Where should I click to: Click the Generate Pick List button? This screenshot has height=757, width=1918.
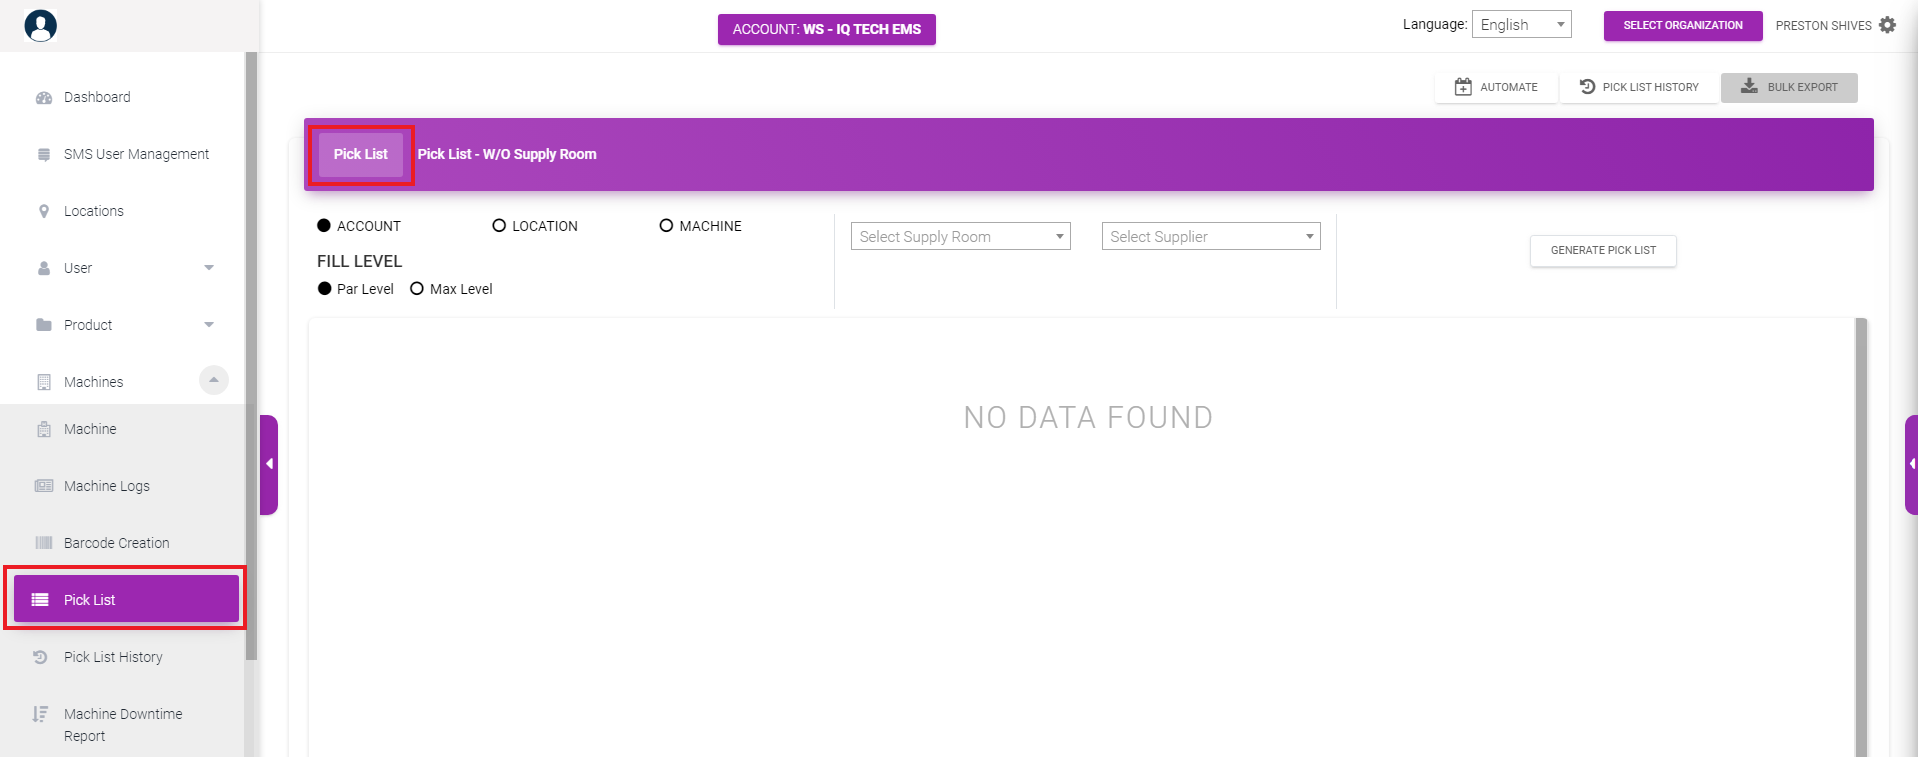coord(1603,250)
